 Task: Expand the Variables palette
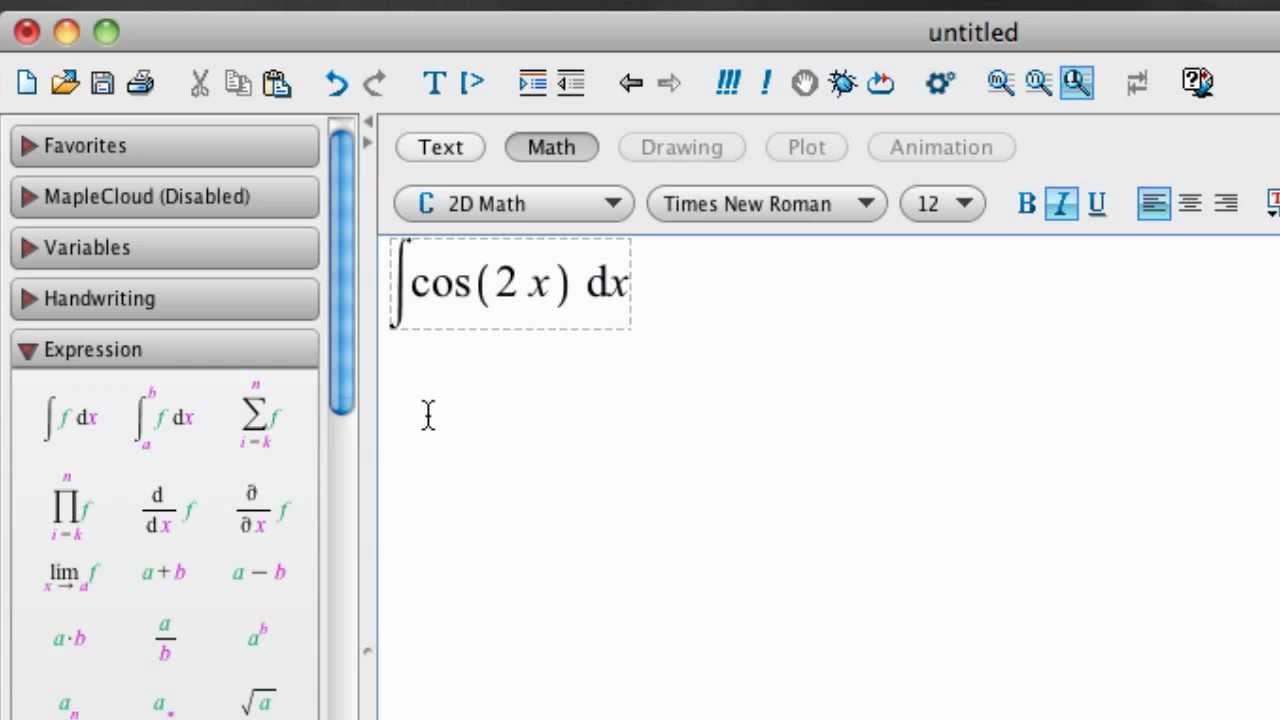click(165, 248)
